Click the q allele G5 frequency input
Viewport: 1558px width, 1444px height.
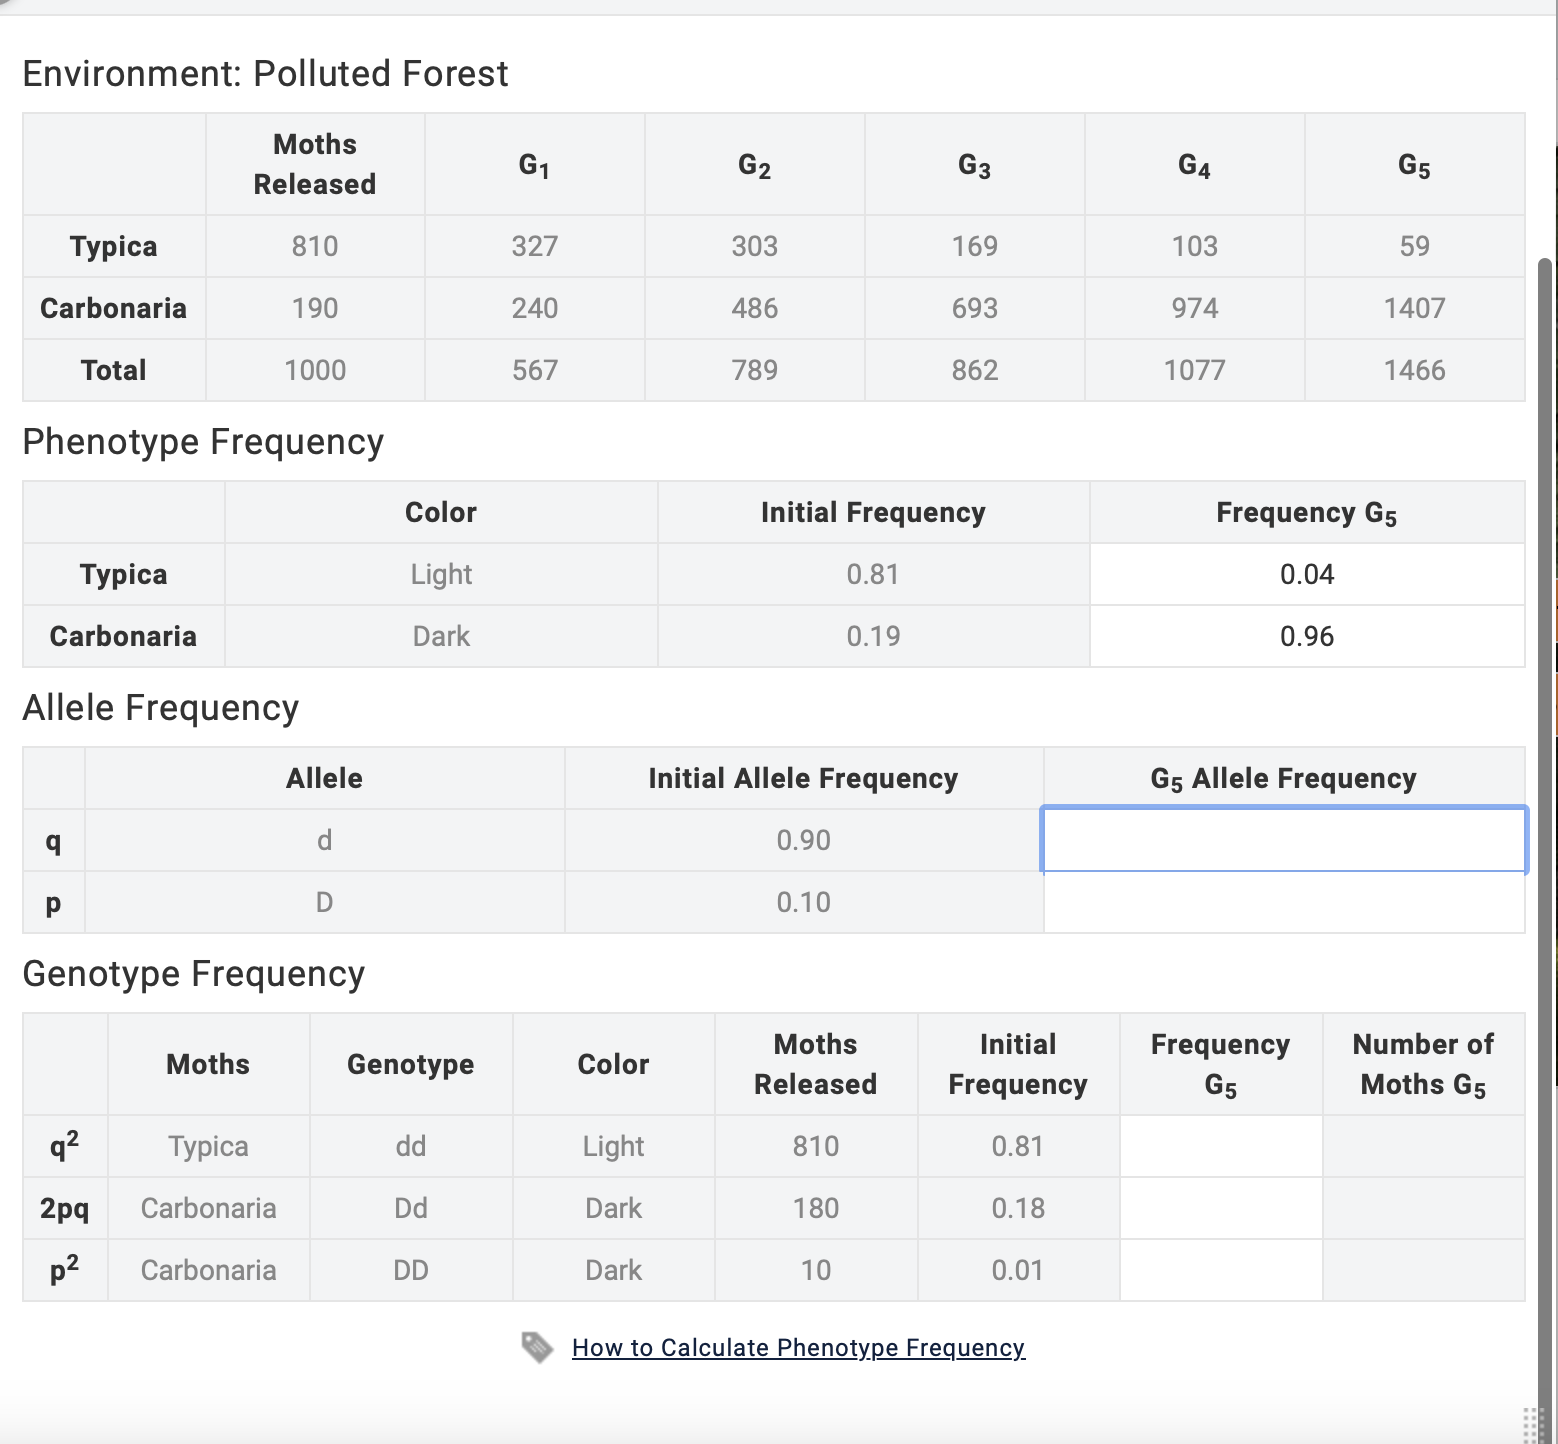pyautogui.click(x=1284, y=840)
